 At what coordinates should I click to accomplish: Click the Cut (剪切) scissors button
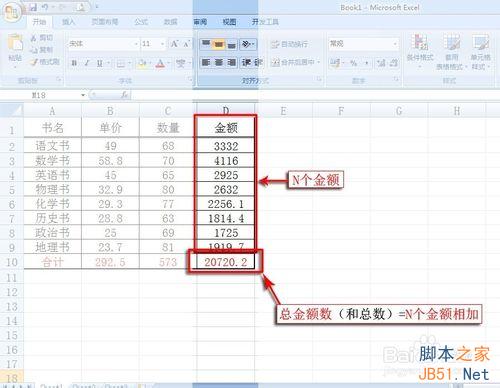click(x=42, y=38)
